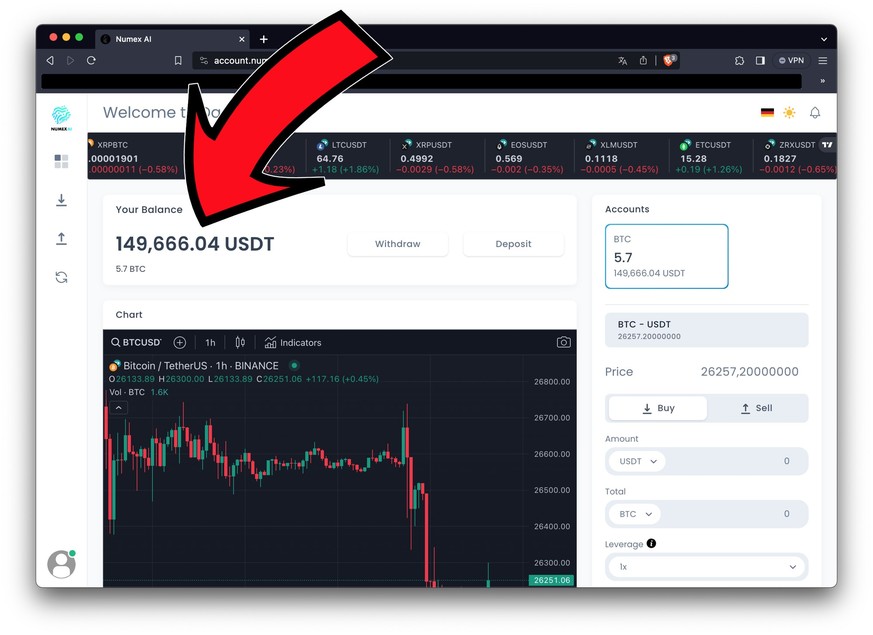Open the notifications bell icon

(815, 113)
